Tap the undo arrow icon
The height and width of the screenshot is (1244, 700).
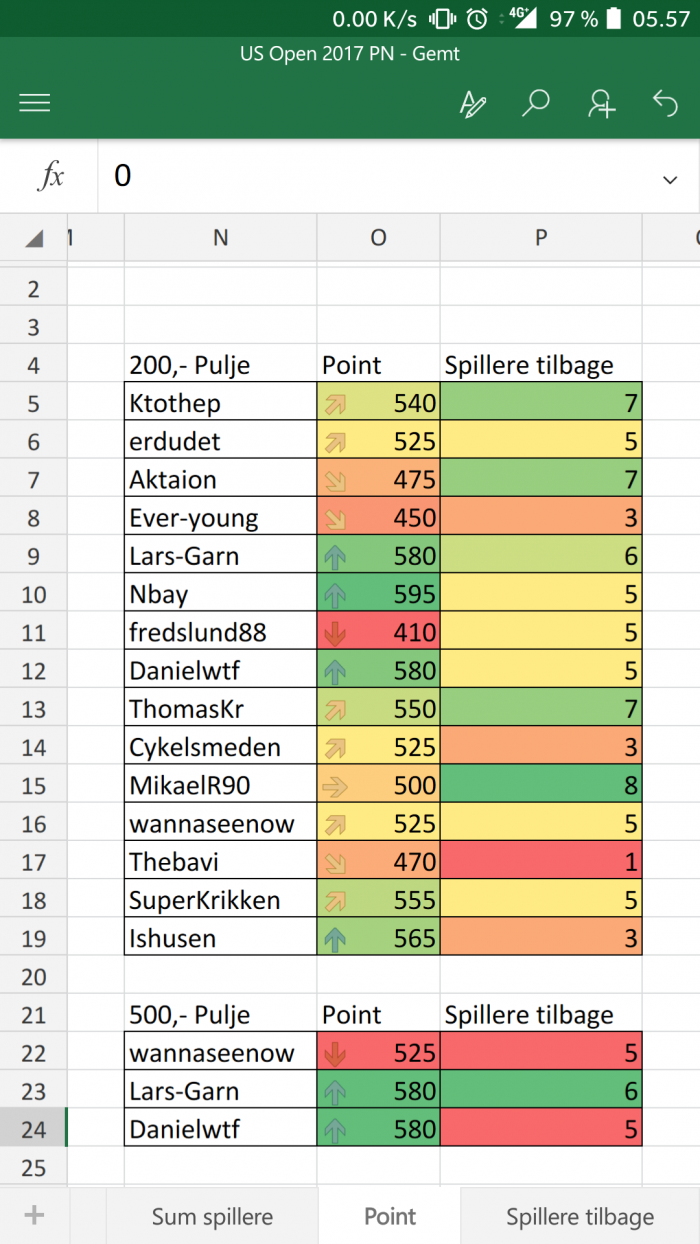click(x=665, y=102)
